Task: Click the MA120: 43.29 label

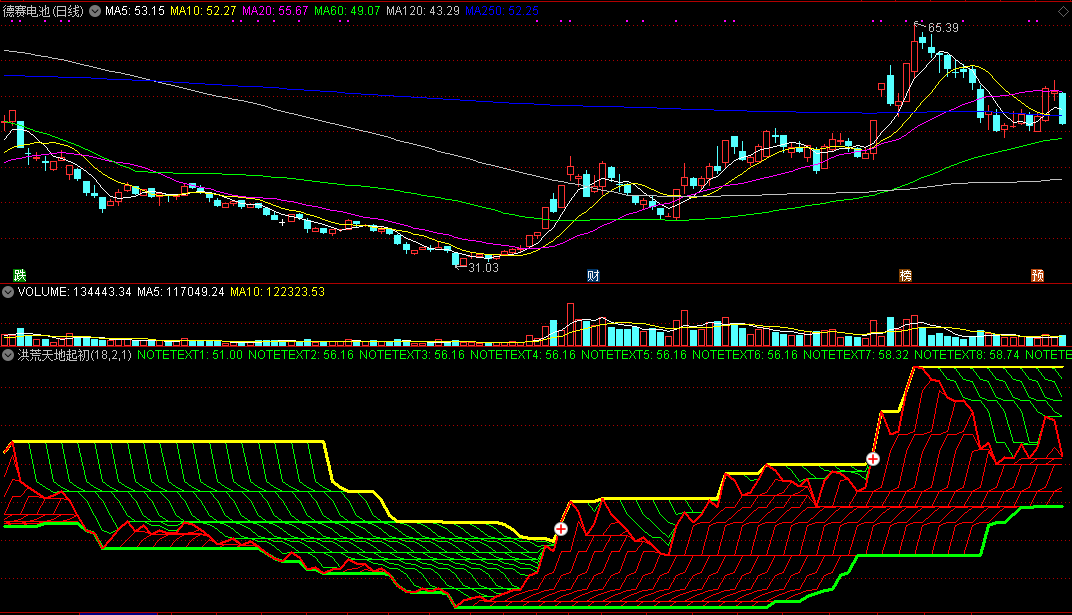Action: pos(423,11)
